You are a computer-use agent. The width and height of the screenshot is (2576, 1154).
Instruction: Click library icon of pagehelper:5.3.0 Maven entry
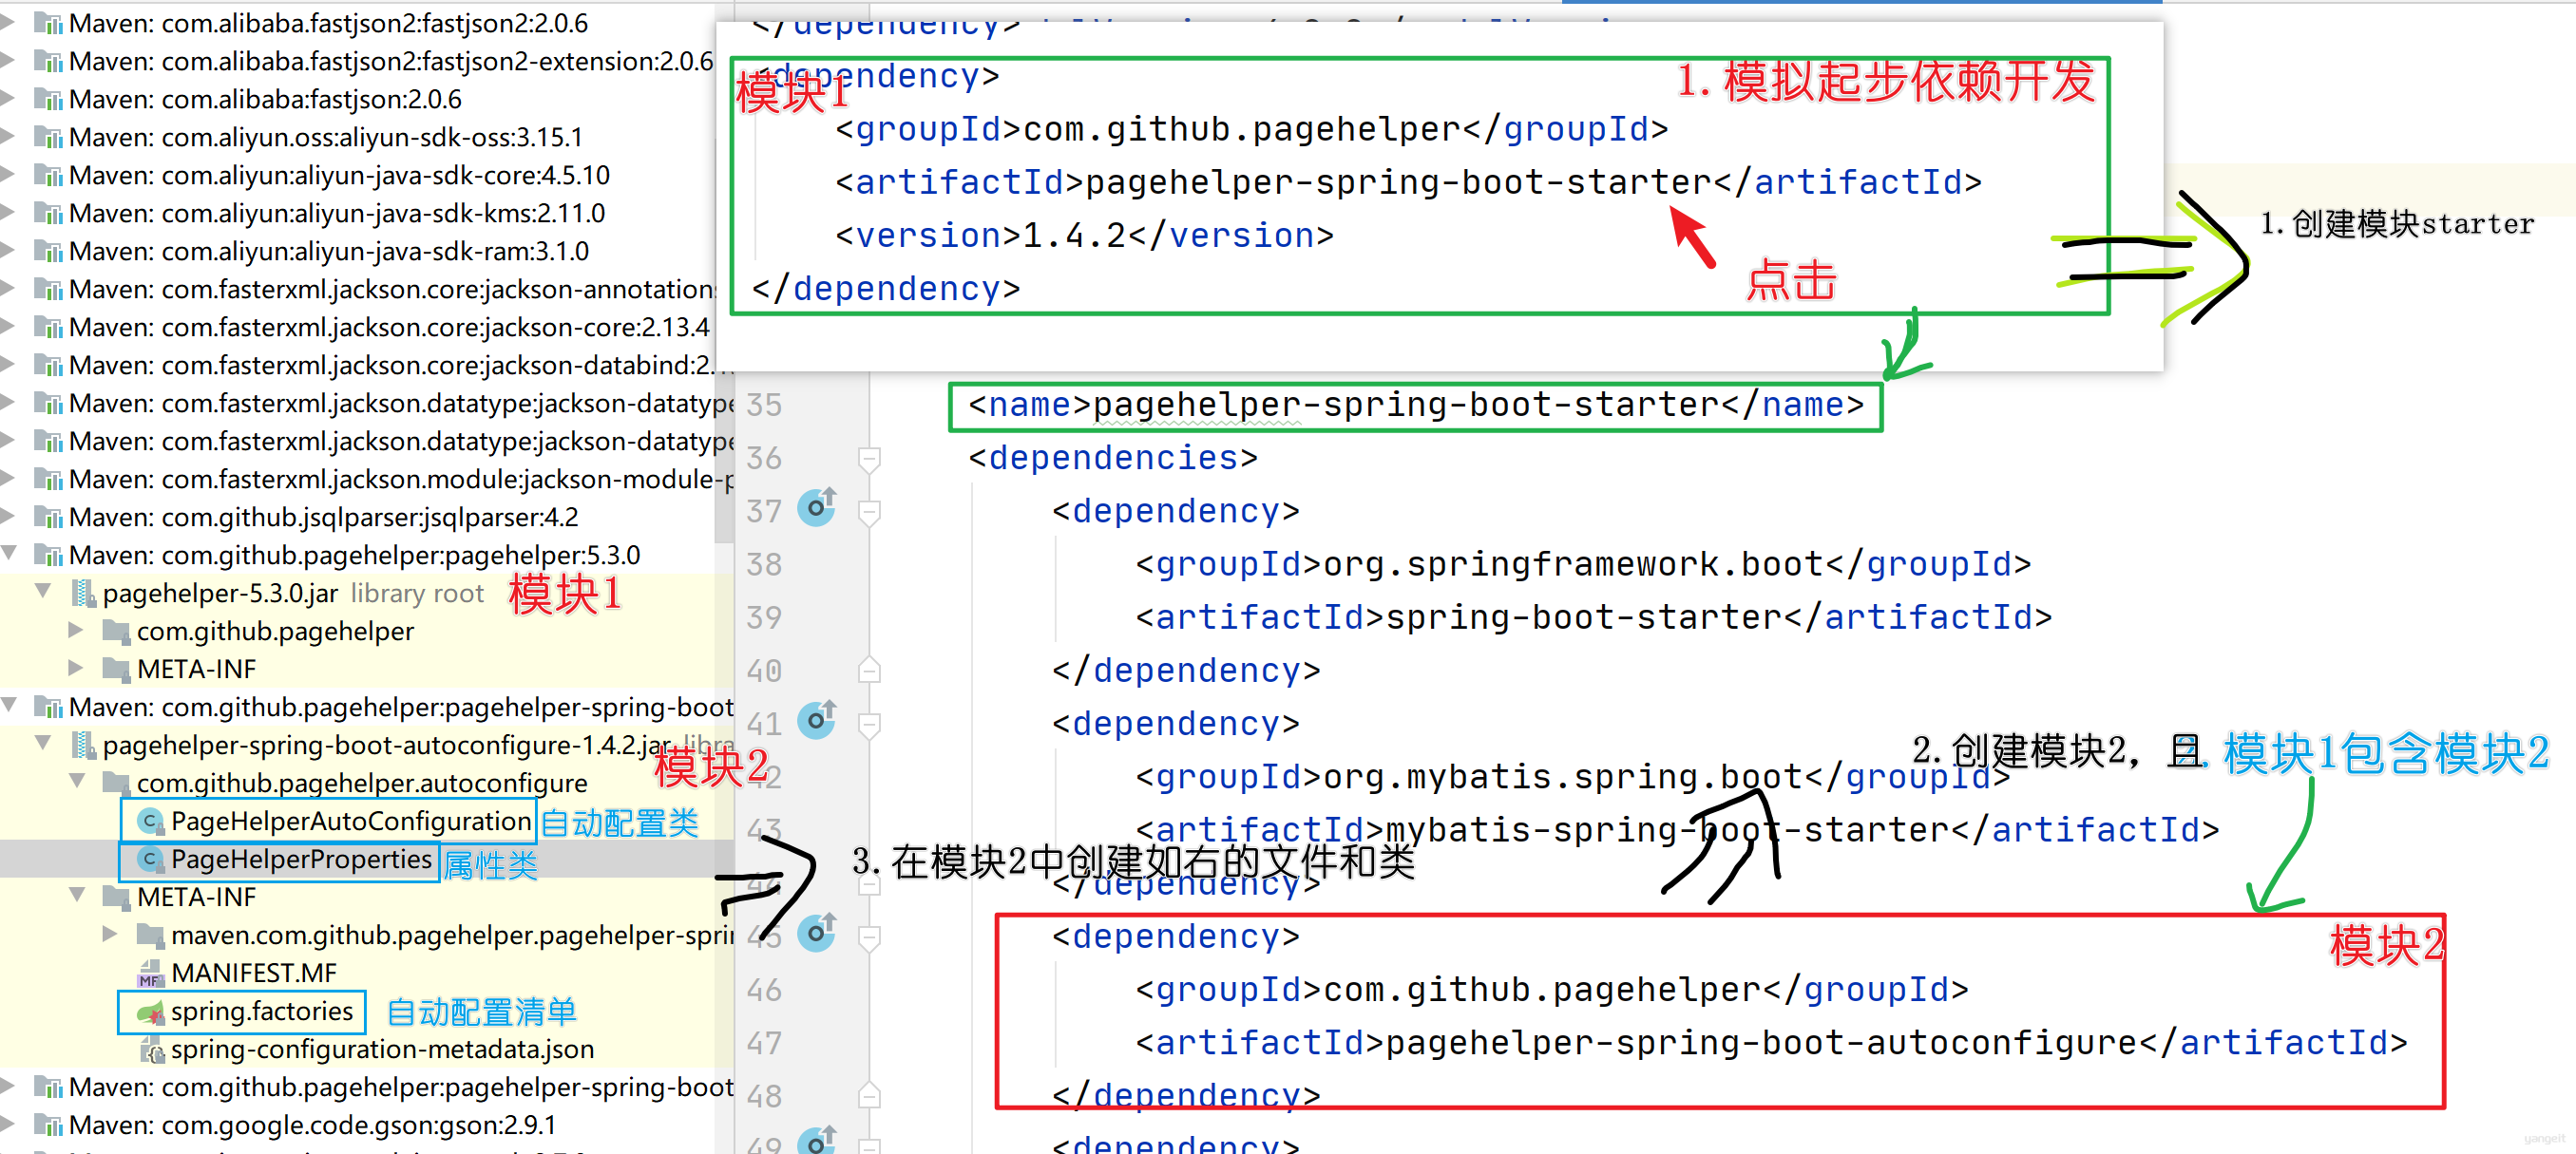pyautogui.click(x=48, y=555)
